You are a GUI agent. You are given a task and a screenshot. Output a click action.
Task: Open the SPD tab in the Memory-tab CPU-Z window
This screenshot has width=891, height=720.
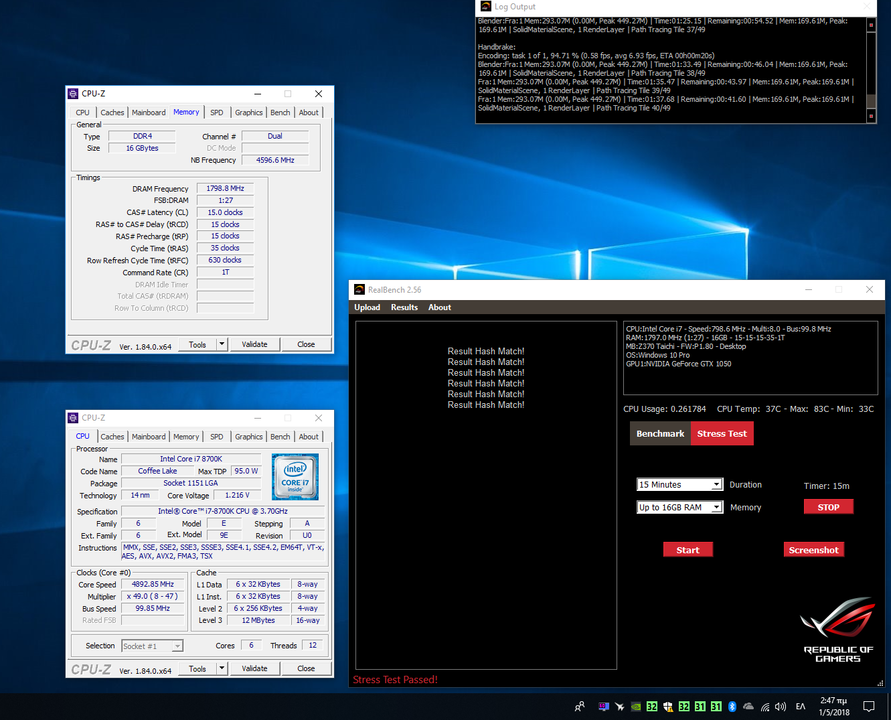(x=216, y=113)
